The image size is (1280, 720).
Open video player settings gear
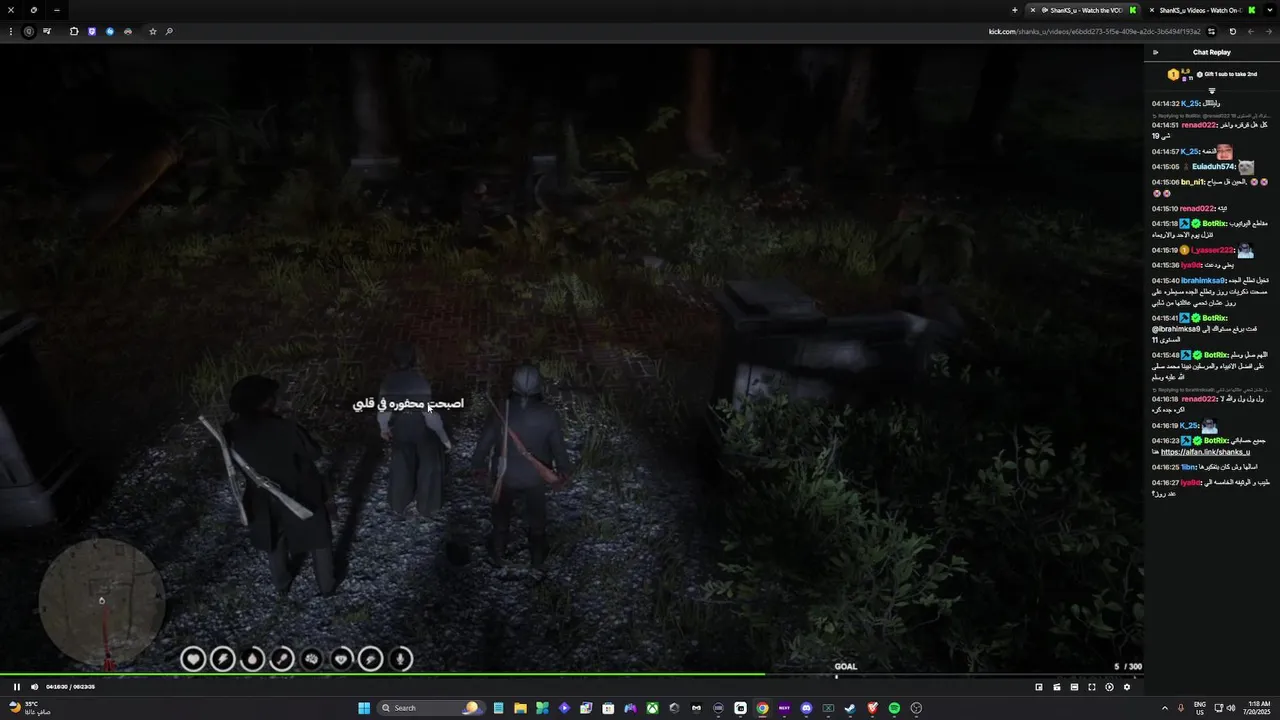click(1127, 687)
